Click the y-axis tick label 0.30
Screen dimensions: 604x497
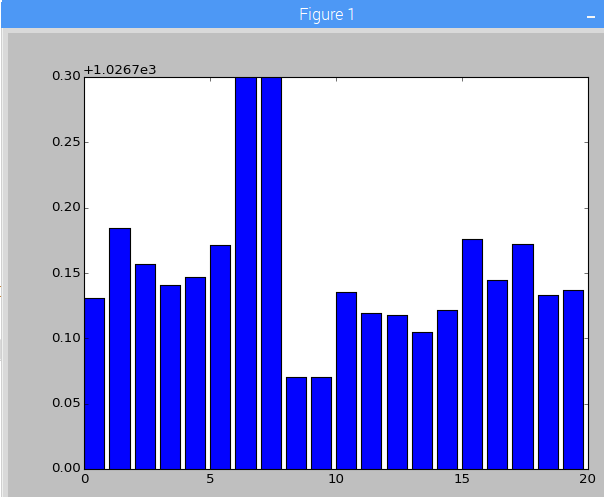pyautogui.click(x=66, y=76)
